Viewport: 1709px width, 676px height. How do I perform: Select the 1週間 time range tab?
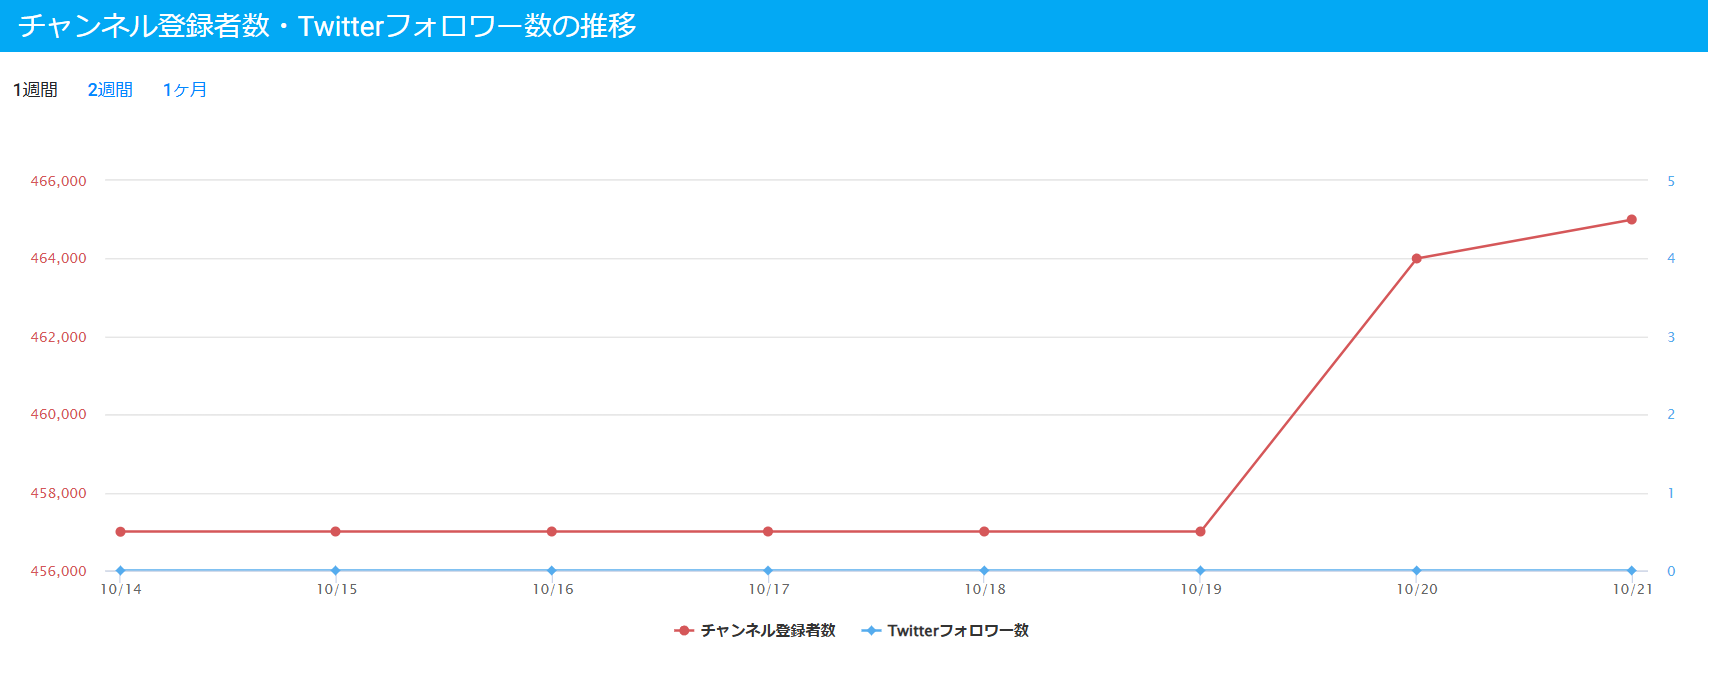(x=35, y=90)
